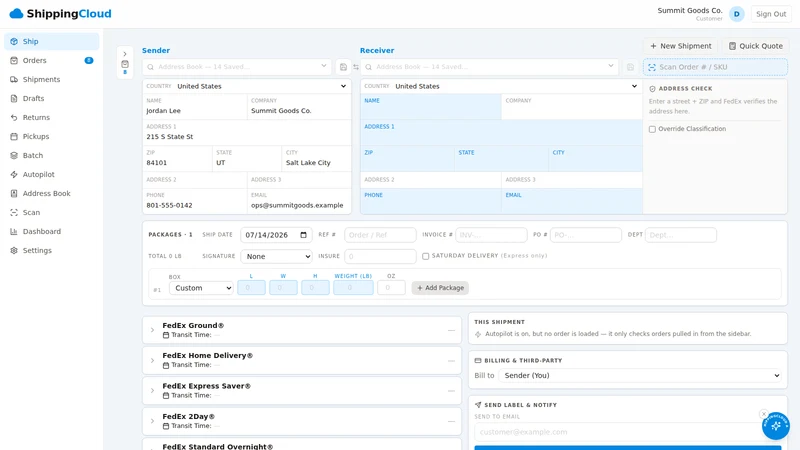Image resolution: width=800 pixels, height=450 pixels.
Task: Click the ShippingCloud cloud logo
Action: 16,14
